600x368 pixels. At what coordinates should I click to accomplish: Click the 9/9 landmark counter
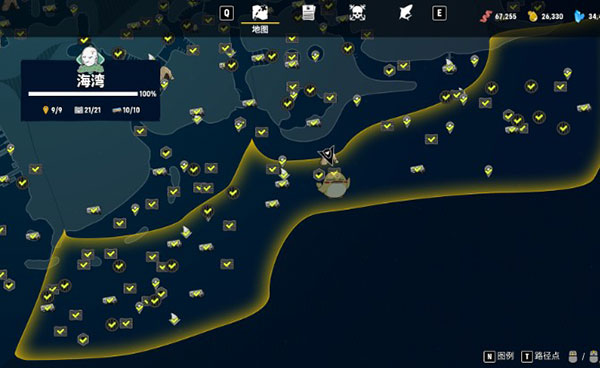point(52,110)
